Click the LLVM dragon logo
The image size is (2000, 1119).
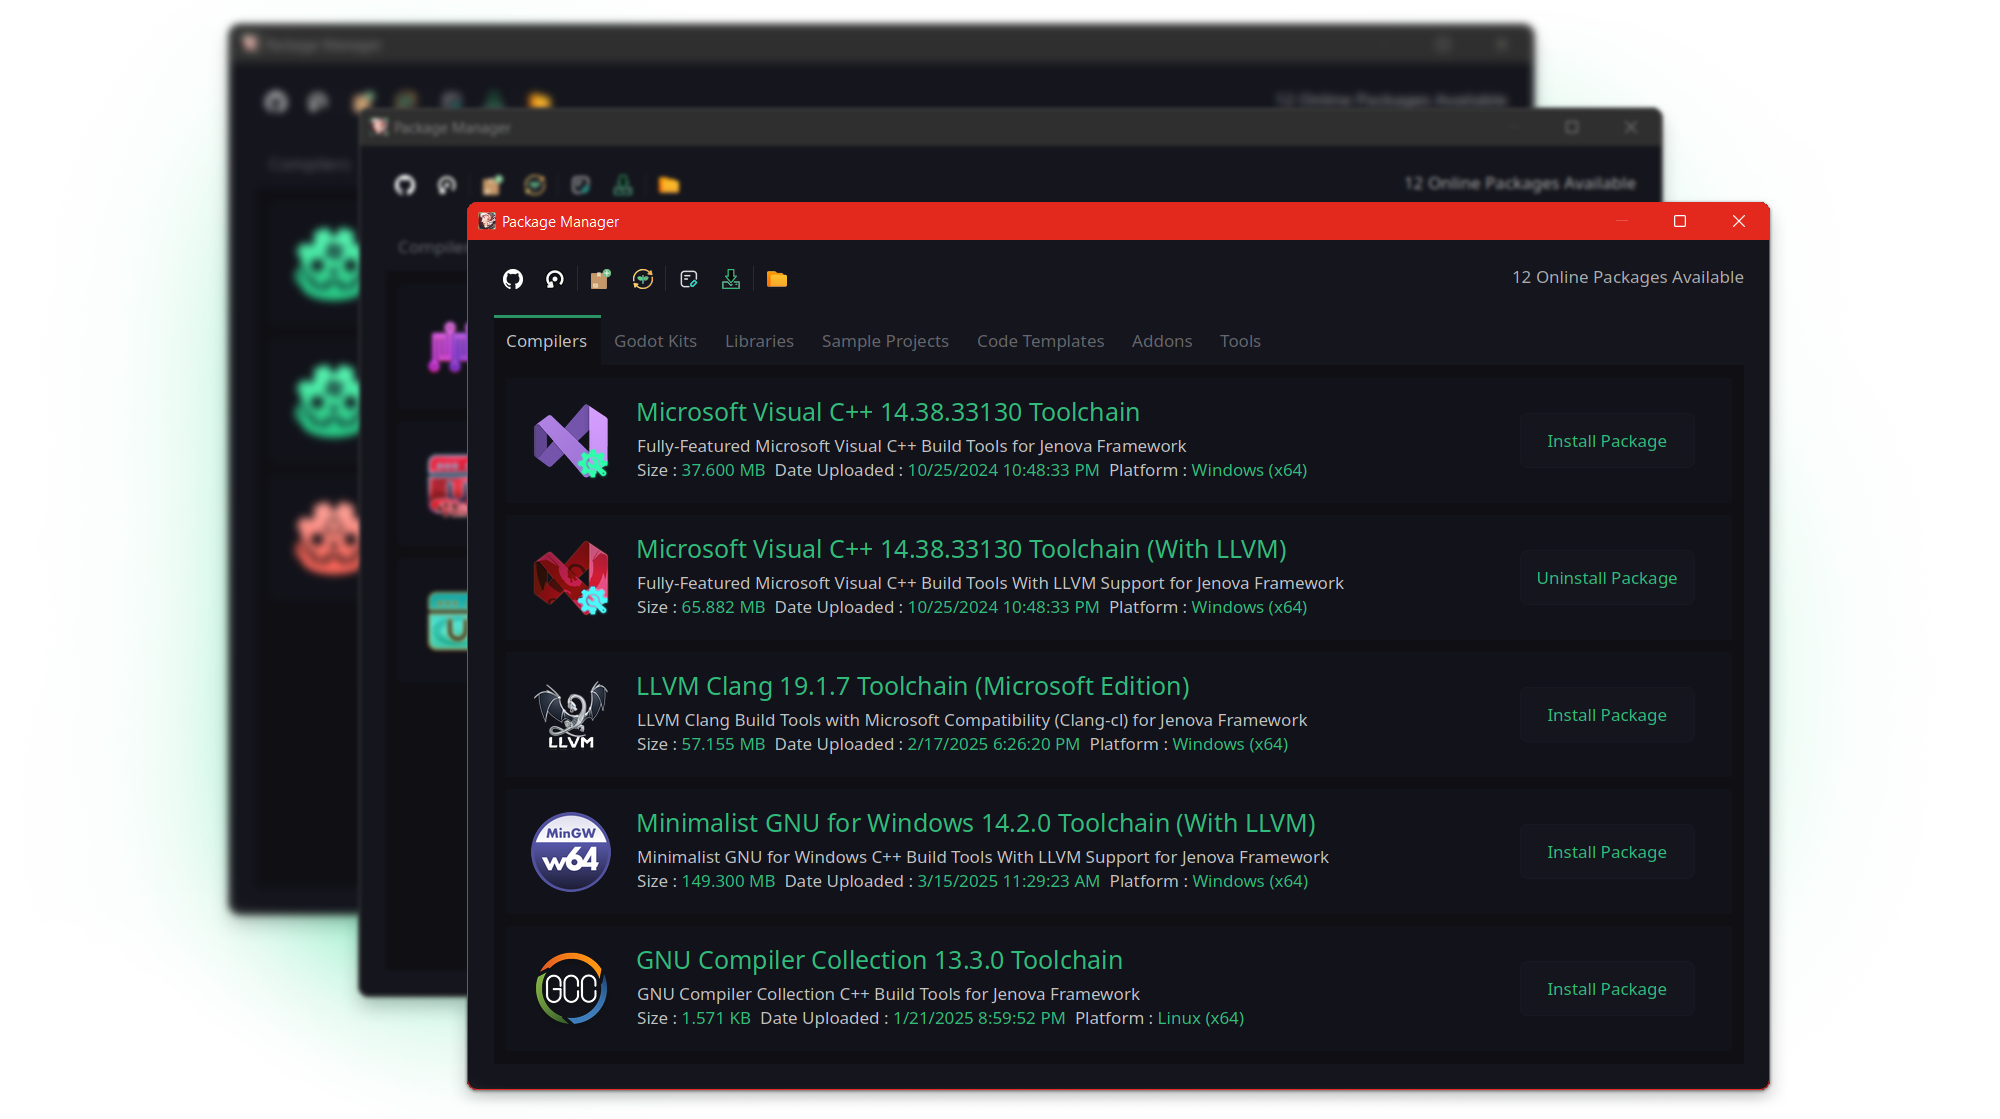click(570, 714)
